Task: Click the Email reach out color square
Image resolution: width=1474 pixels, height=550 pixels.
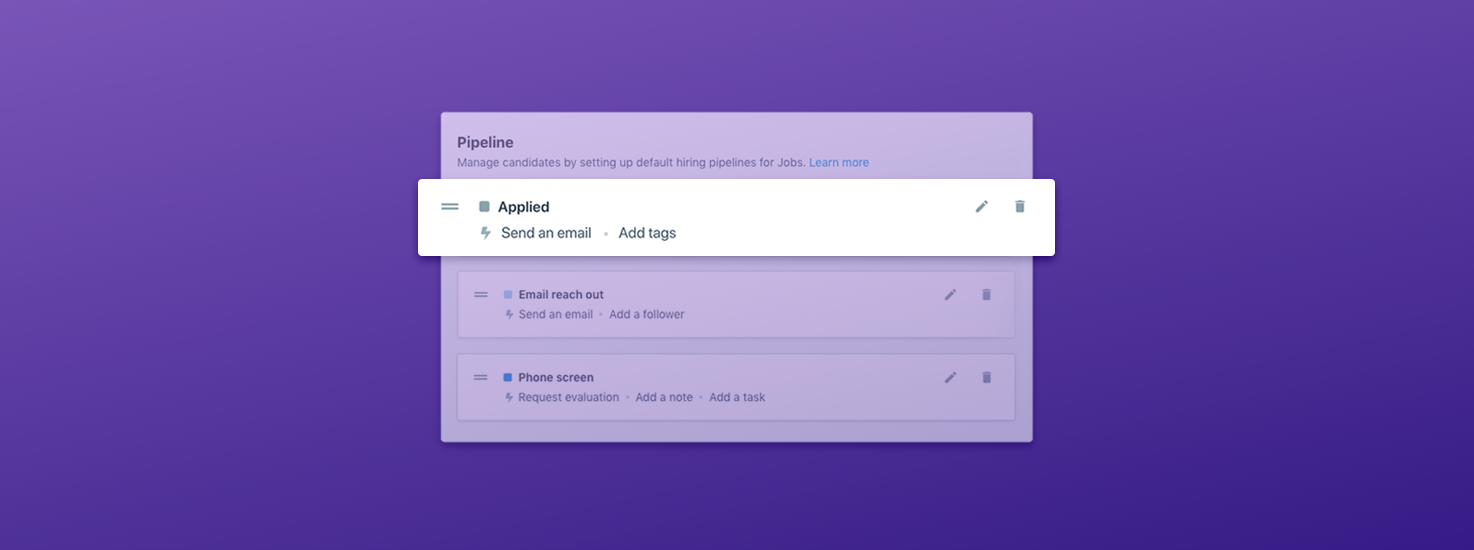Action: [508, 295]
